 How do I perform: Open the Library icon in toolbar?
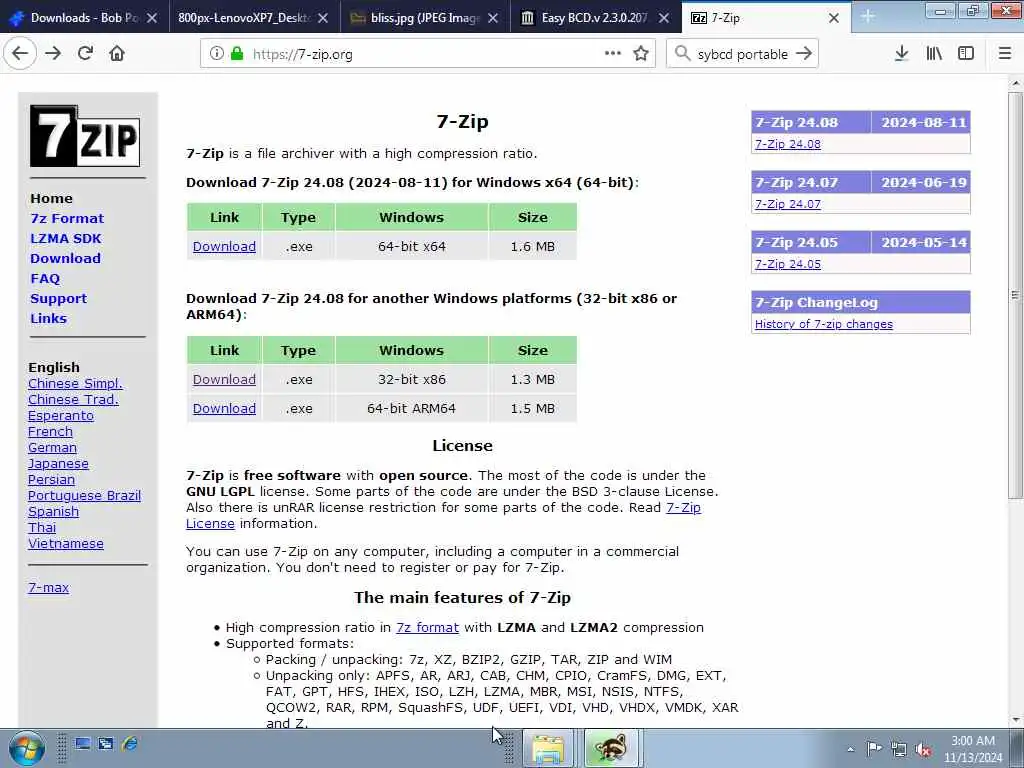tap(934, 54)
